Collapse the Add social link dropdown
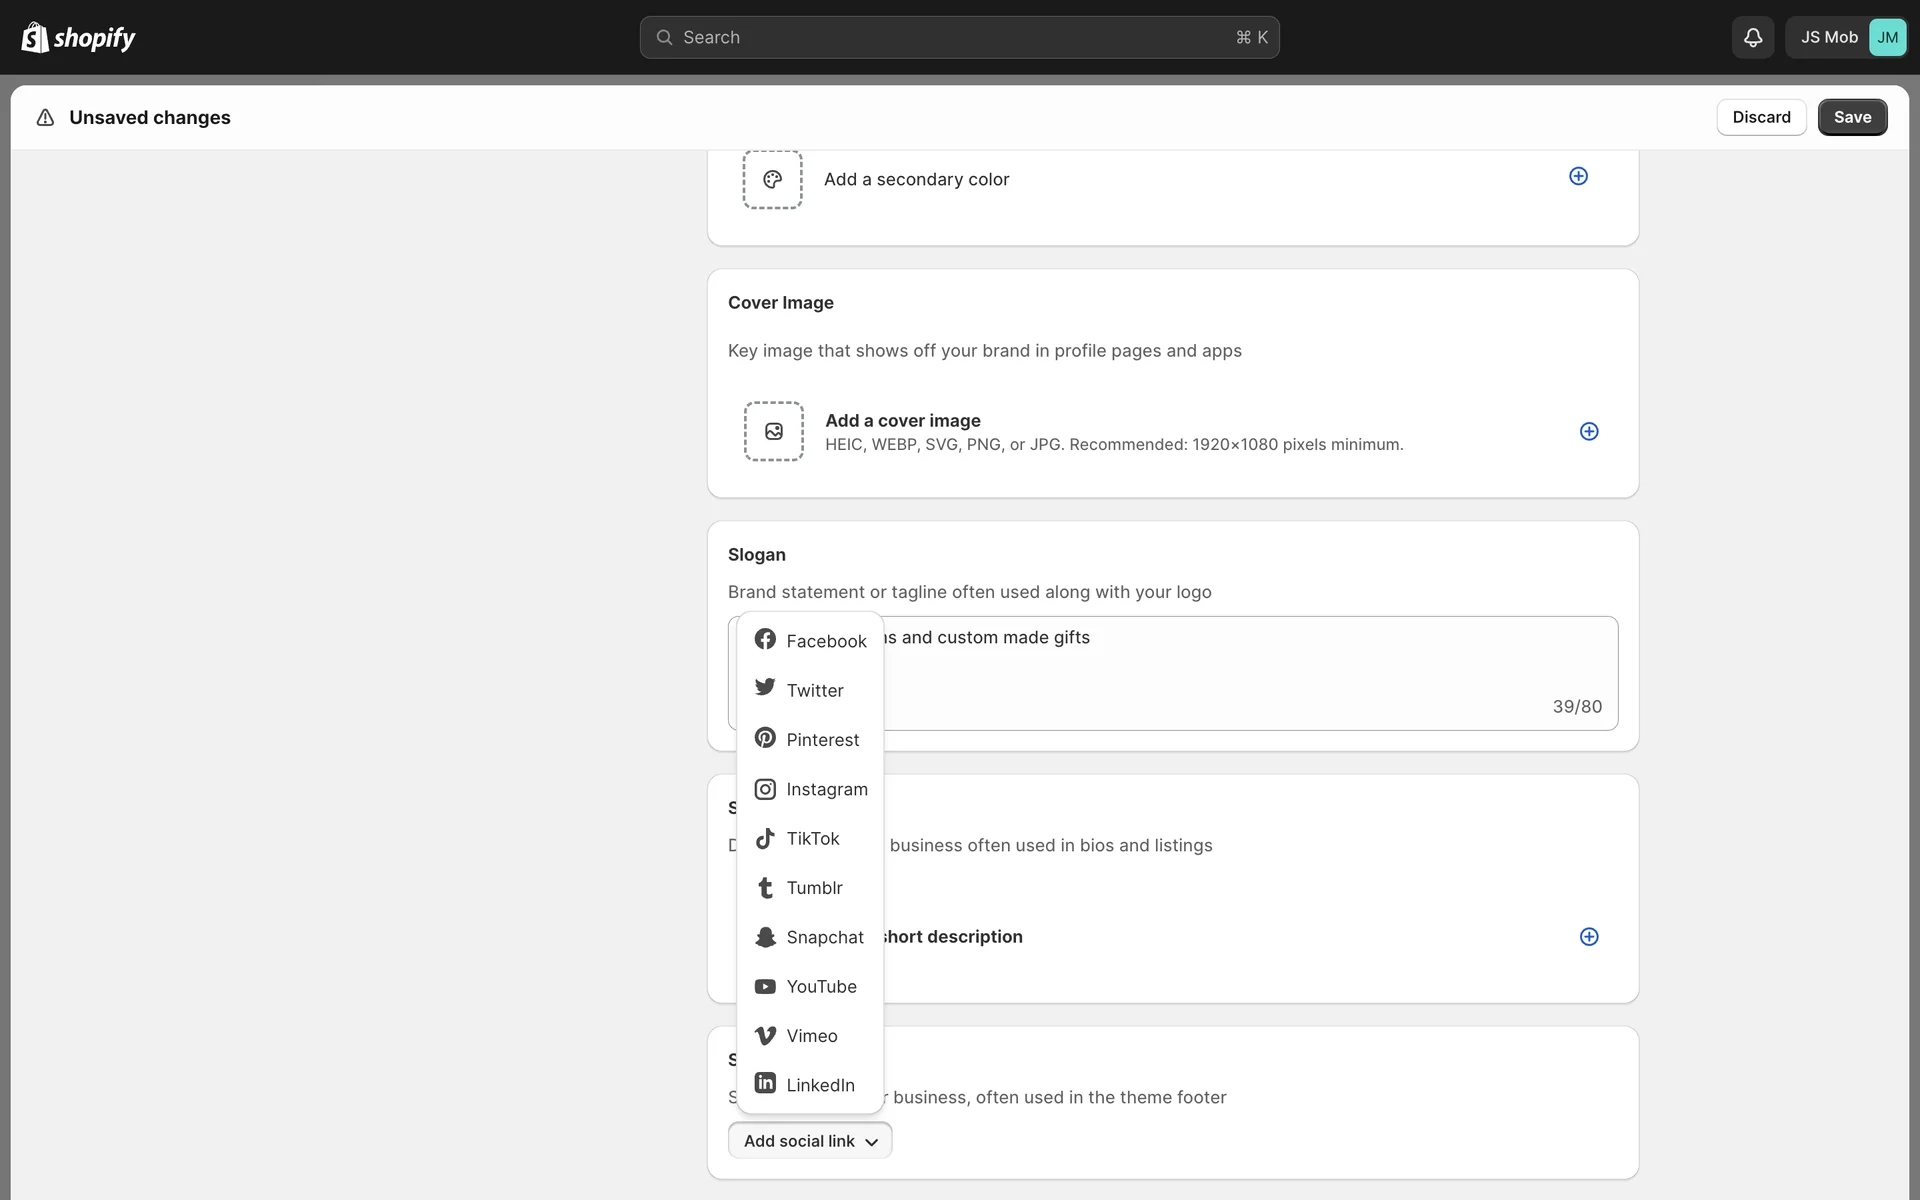 tap(810, 1140)
